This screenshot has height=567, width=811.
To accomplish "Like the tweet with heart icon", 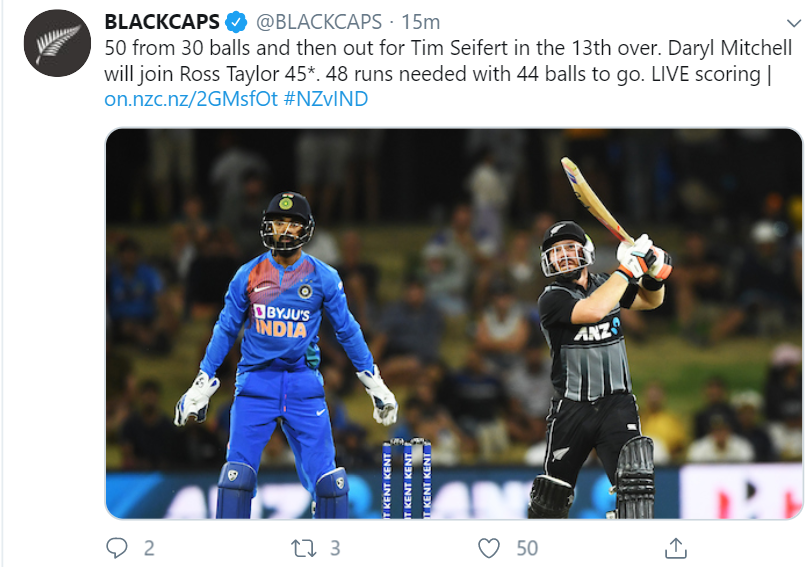I will [489, 548].
